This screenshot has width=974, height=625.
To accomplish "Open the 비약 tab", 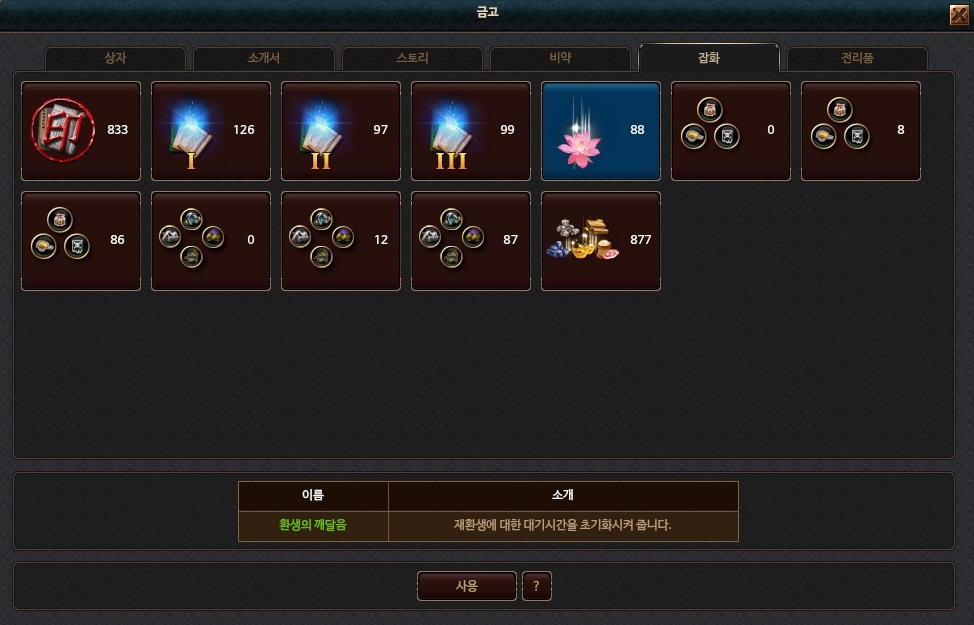I will tap(560, 58).
